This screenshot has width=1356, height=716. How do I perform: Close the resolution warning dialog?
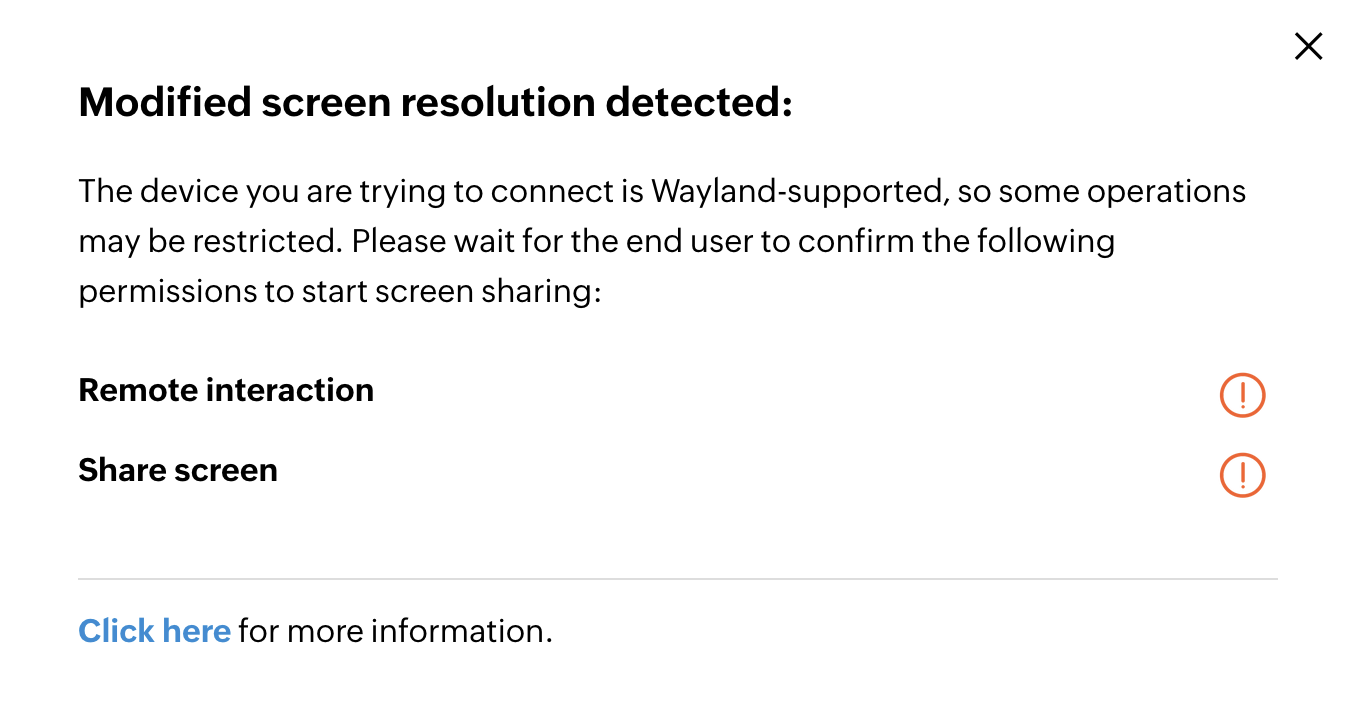pyautogui.click(x=1308, y=46)
